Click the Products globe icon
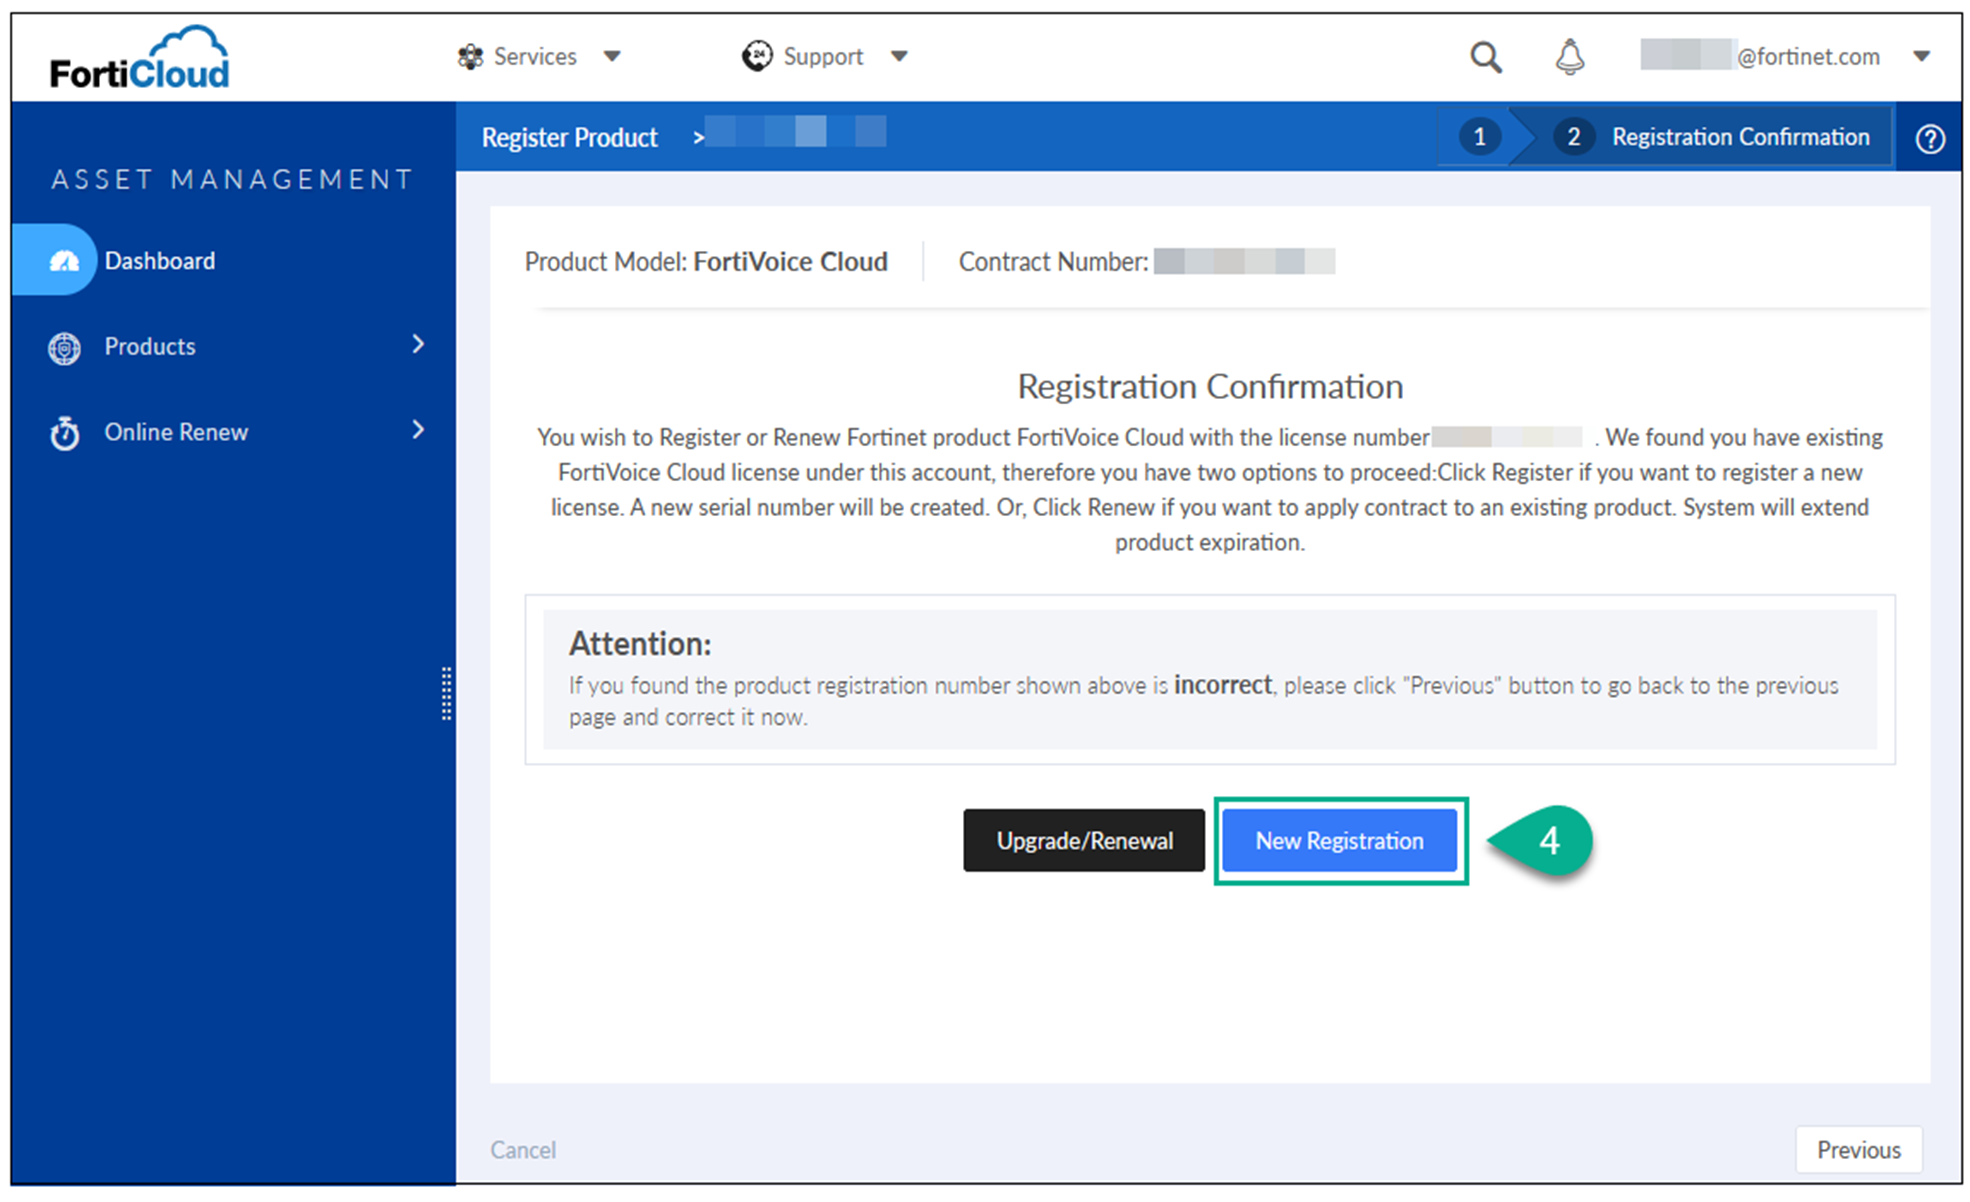This screenshot has height=1202, width=1970. [64, 347]
